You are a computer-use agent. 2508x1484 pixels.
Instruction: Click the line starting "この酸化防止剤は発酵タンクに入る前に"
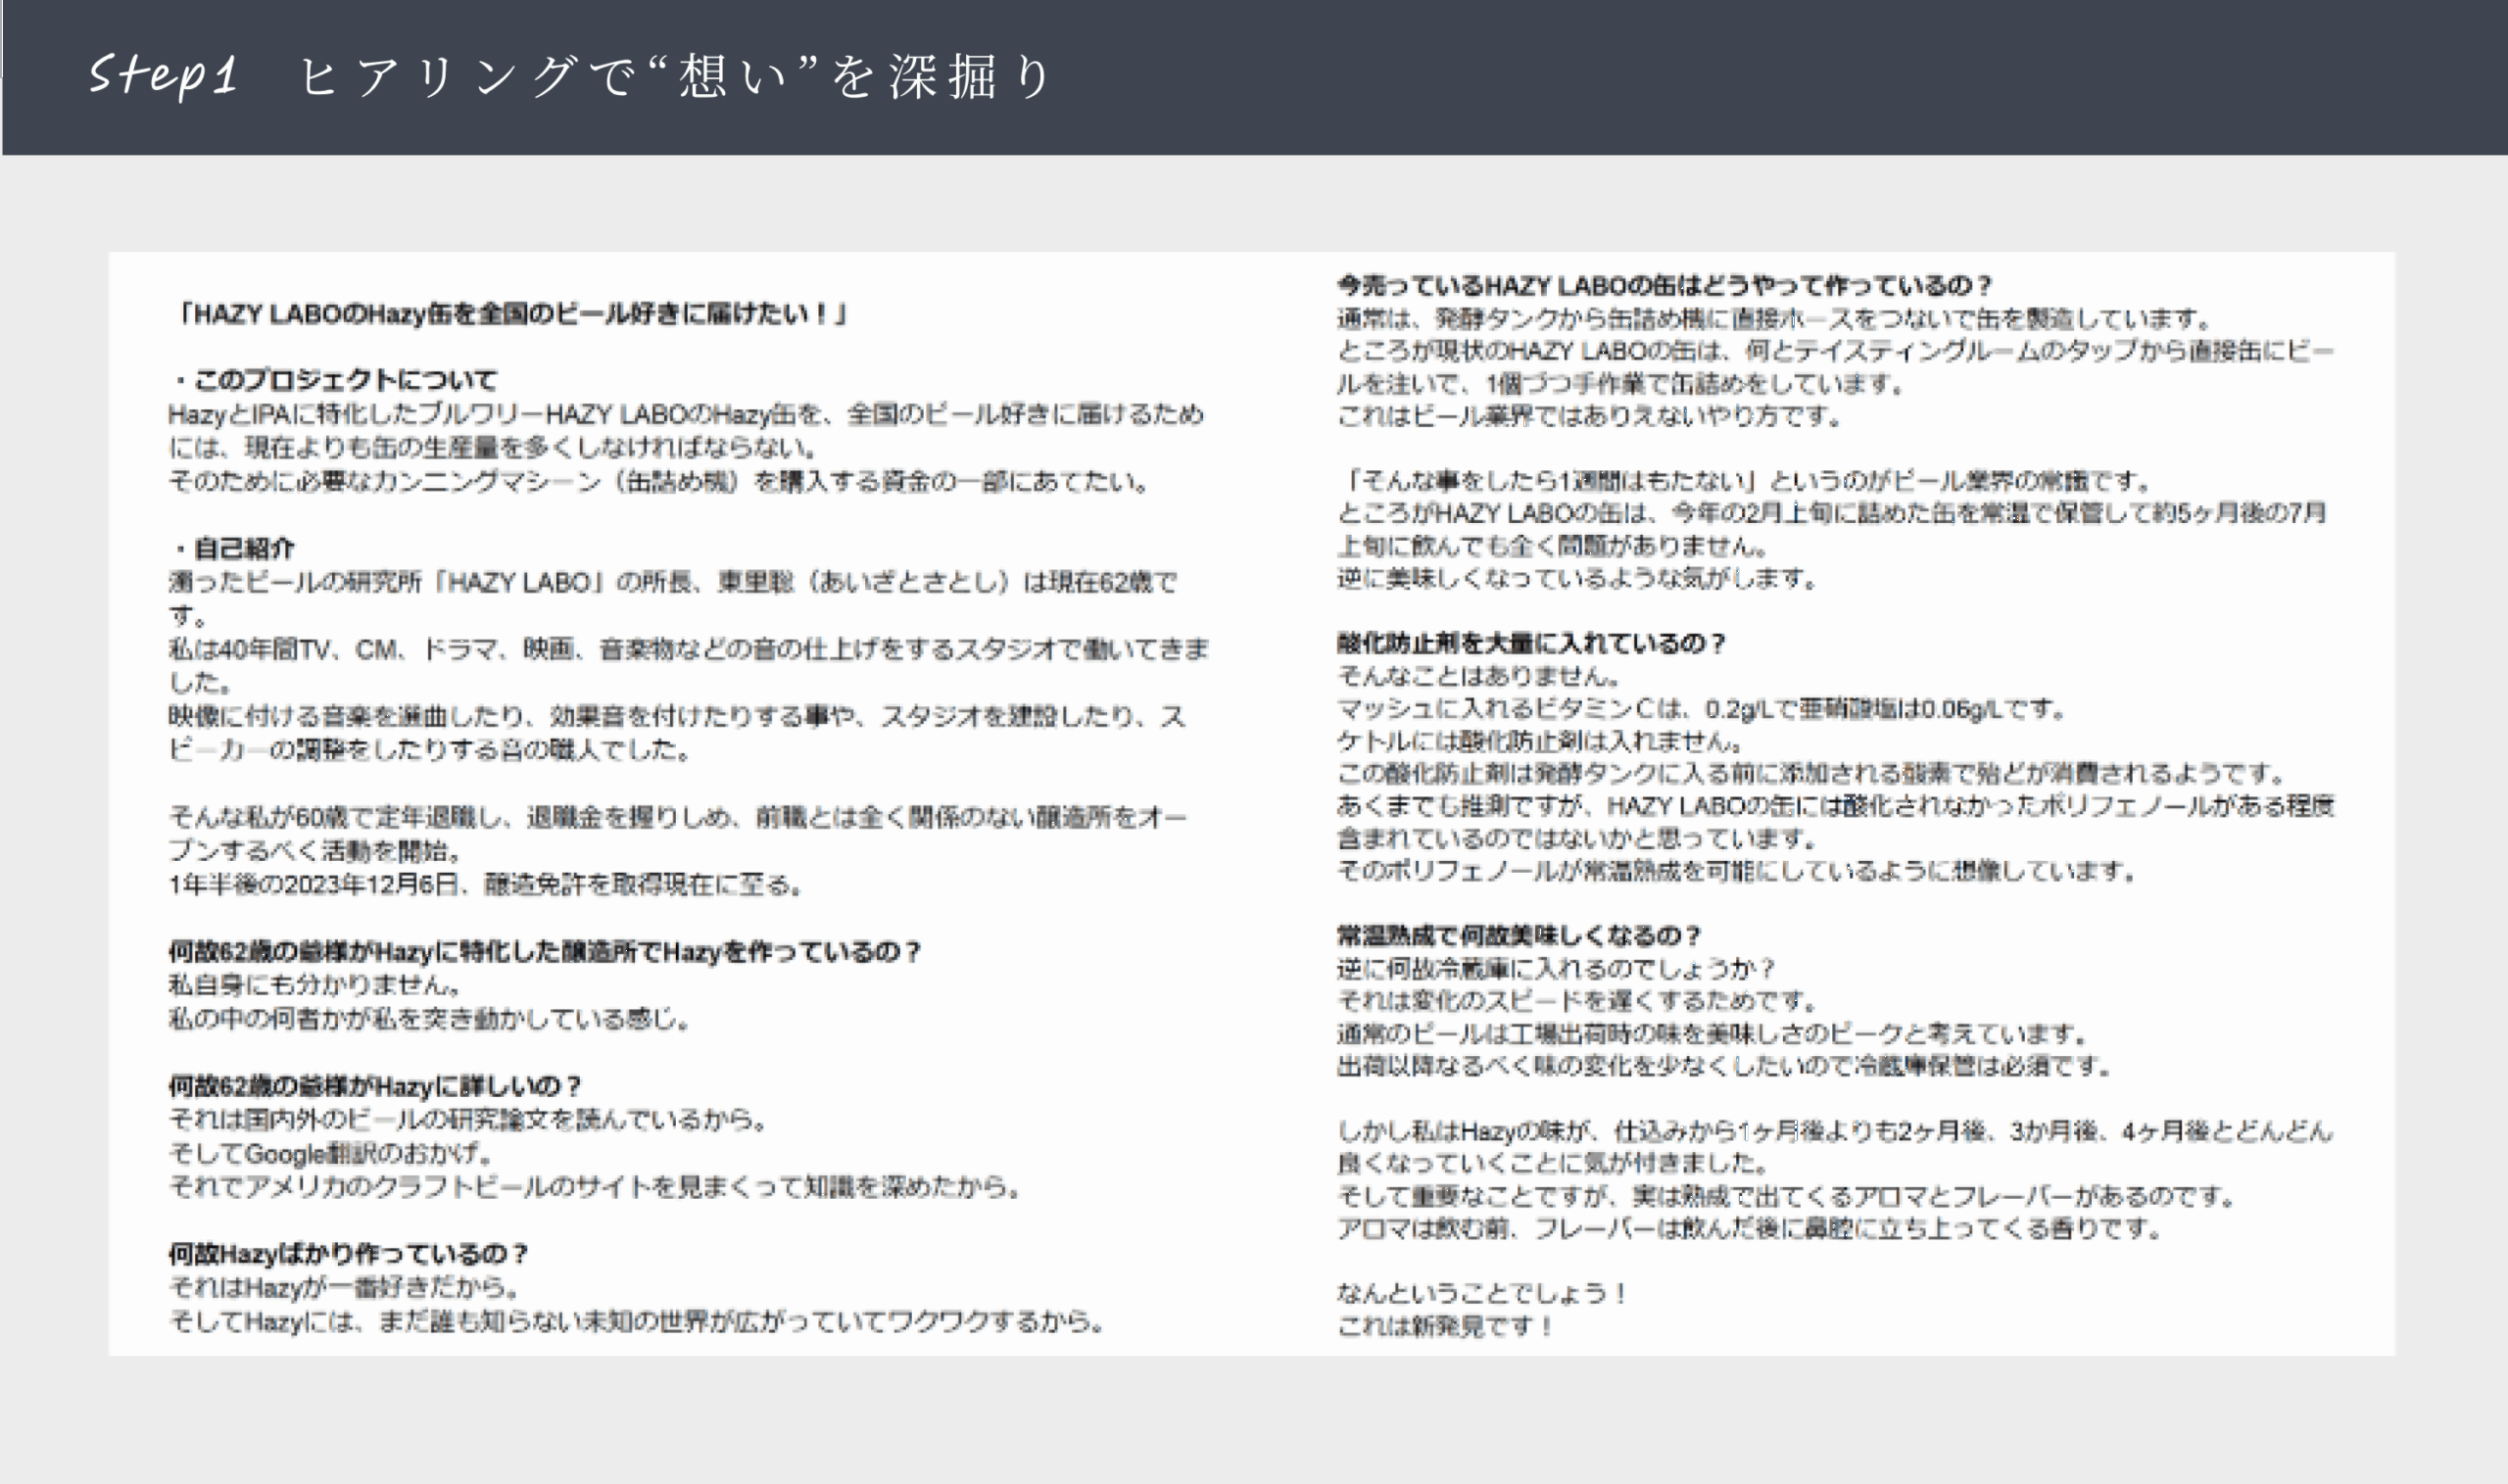tap(1813, 774)
